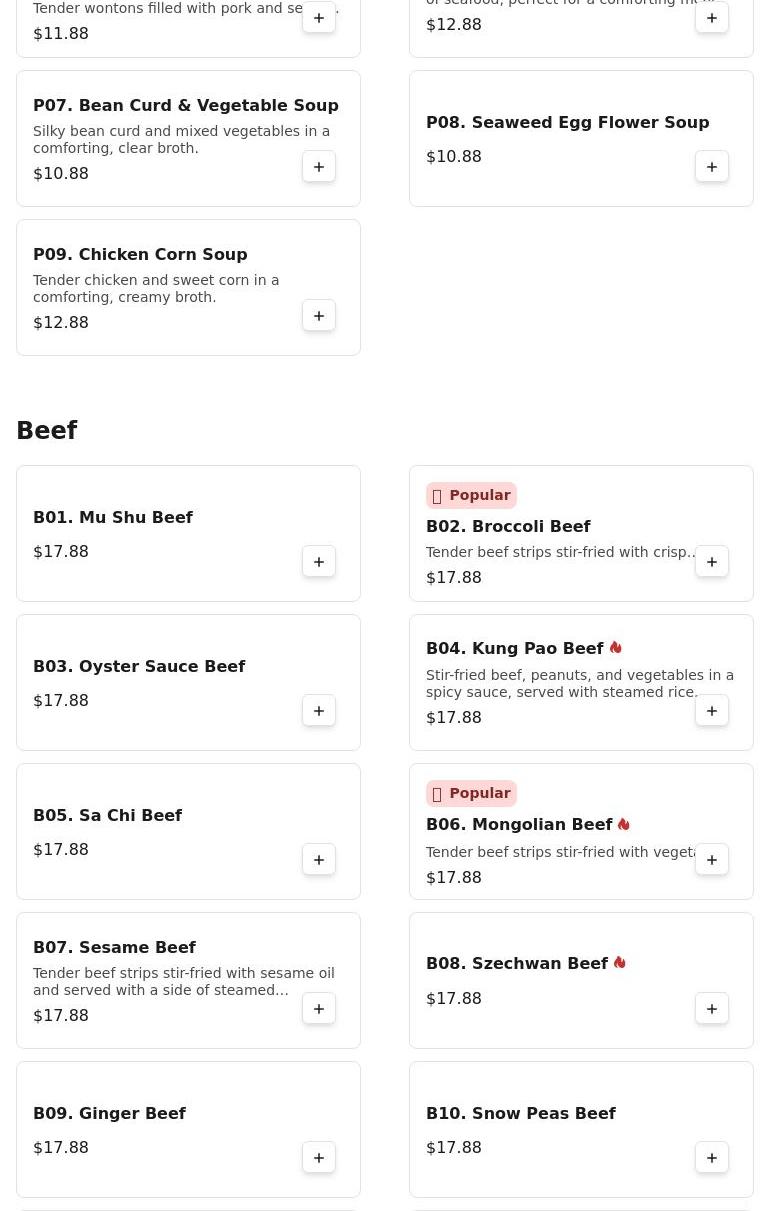This screenshot has height=1211, width=770.
Task: Click the Popular badge above Broccoli Beef
Action: (471, 495)
